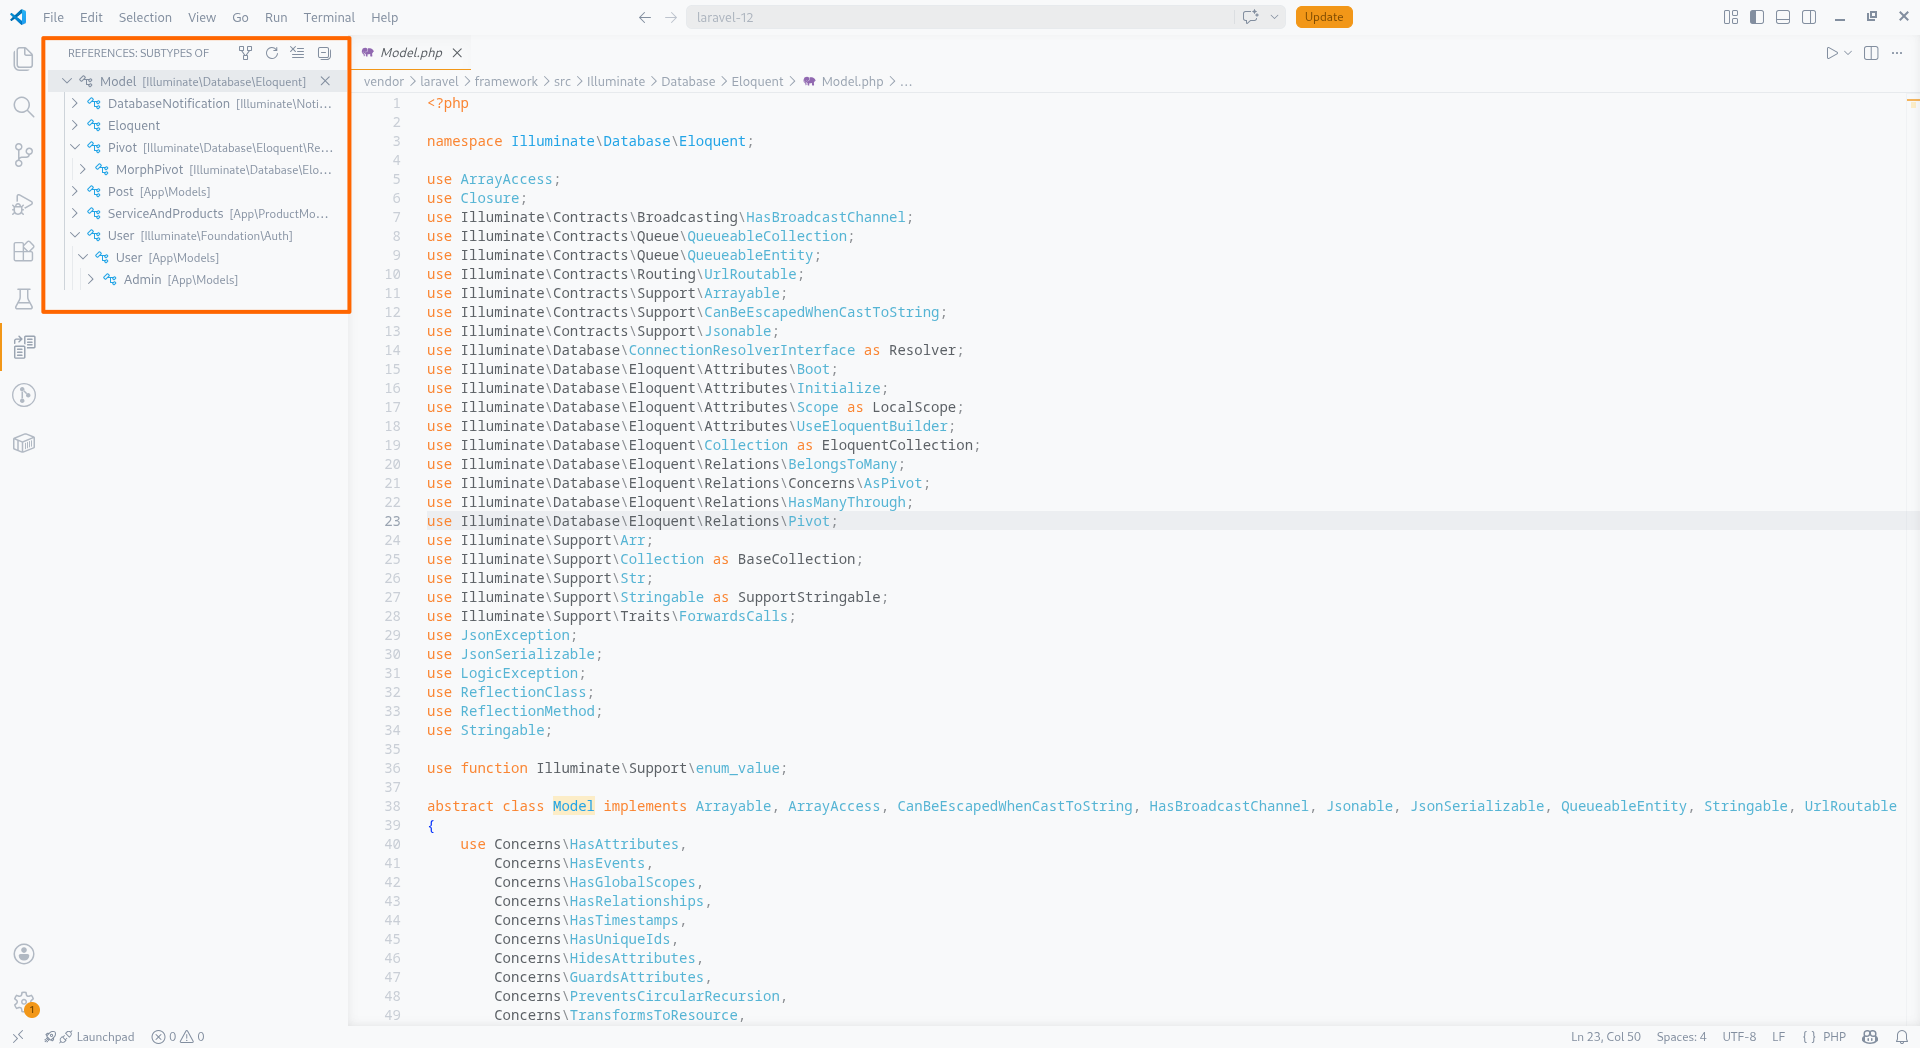Collapse the Pivot tree node
The height and width of the screenshot is (1048, 1920).
(x=75, y=147)
